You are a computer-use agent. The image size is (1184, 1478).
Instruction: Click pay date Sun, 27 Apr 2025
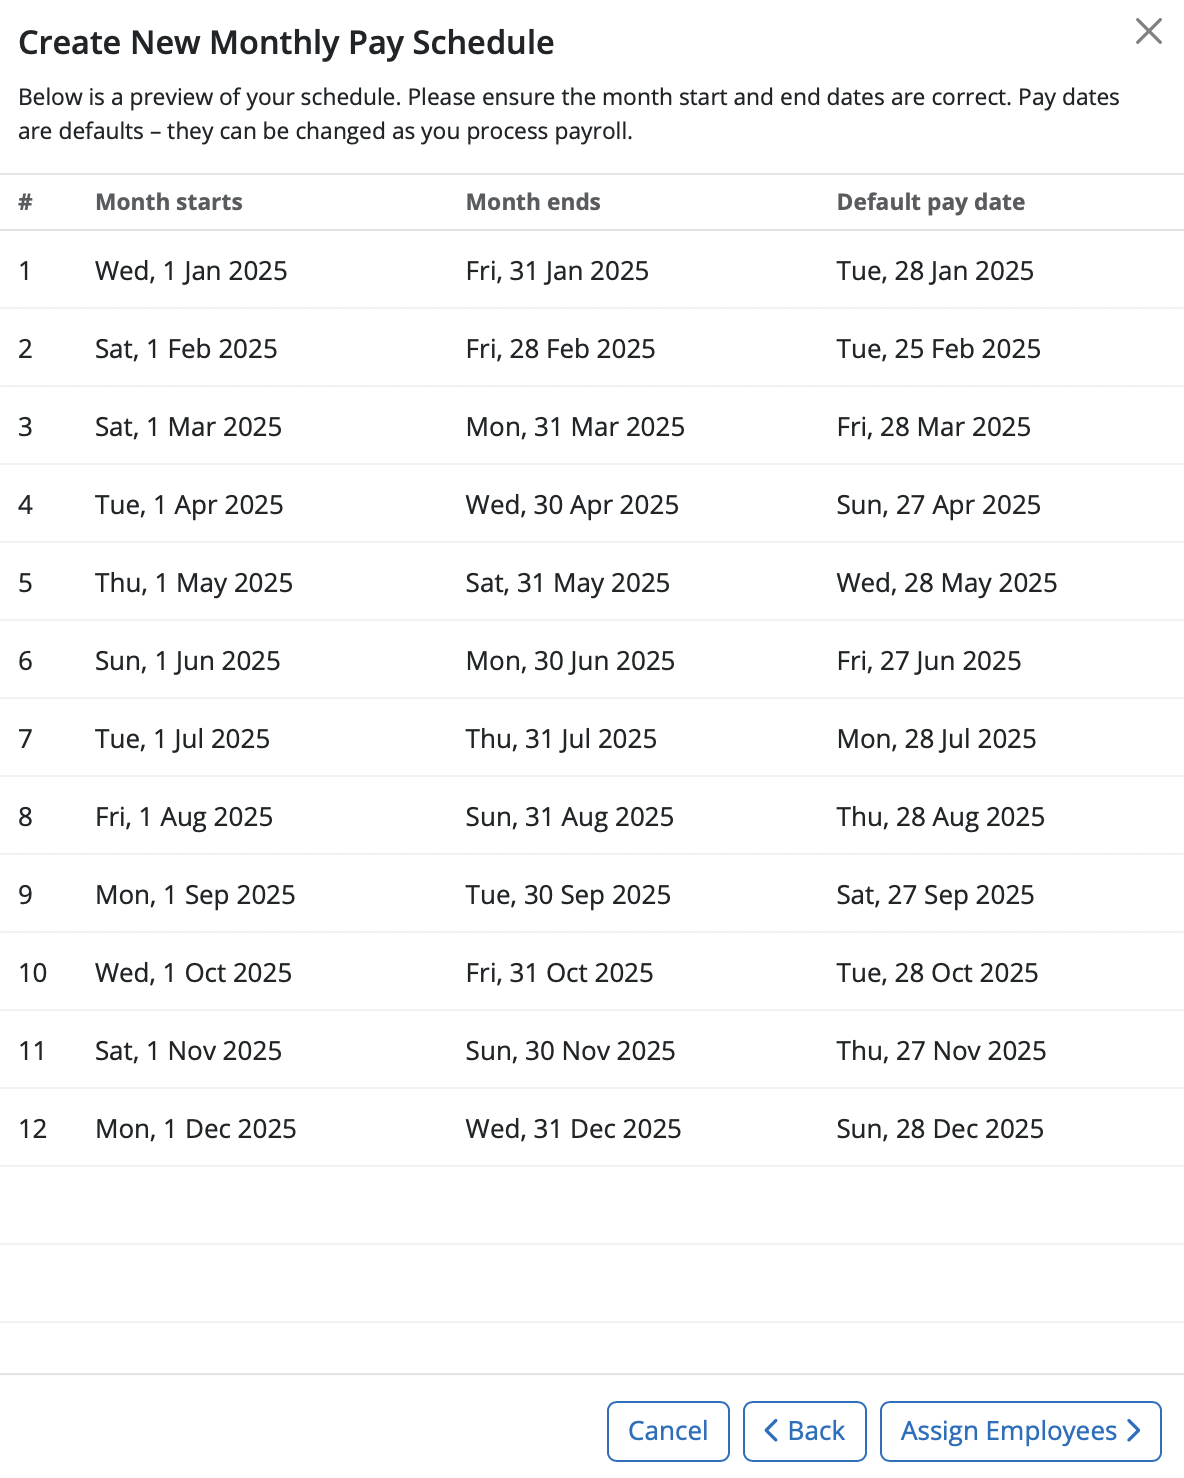pos(938,505)
